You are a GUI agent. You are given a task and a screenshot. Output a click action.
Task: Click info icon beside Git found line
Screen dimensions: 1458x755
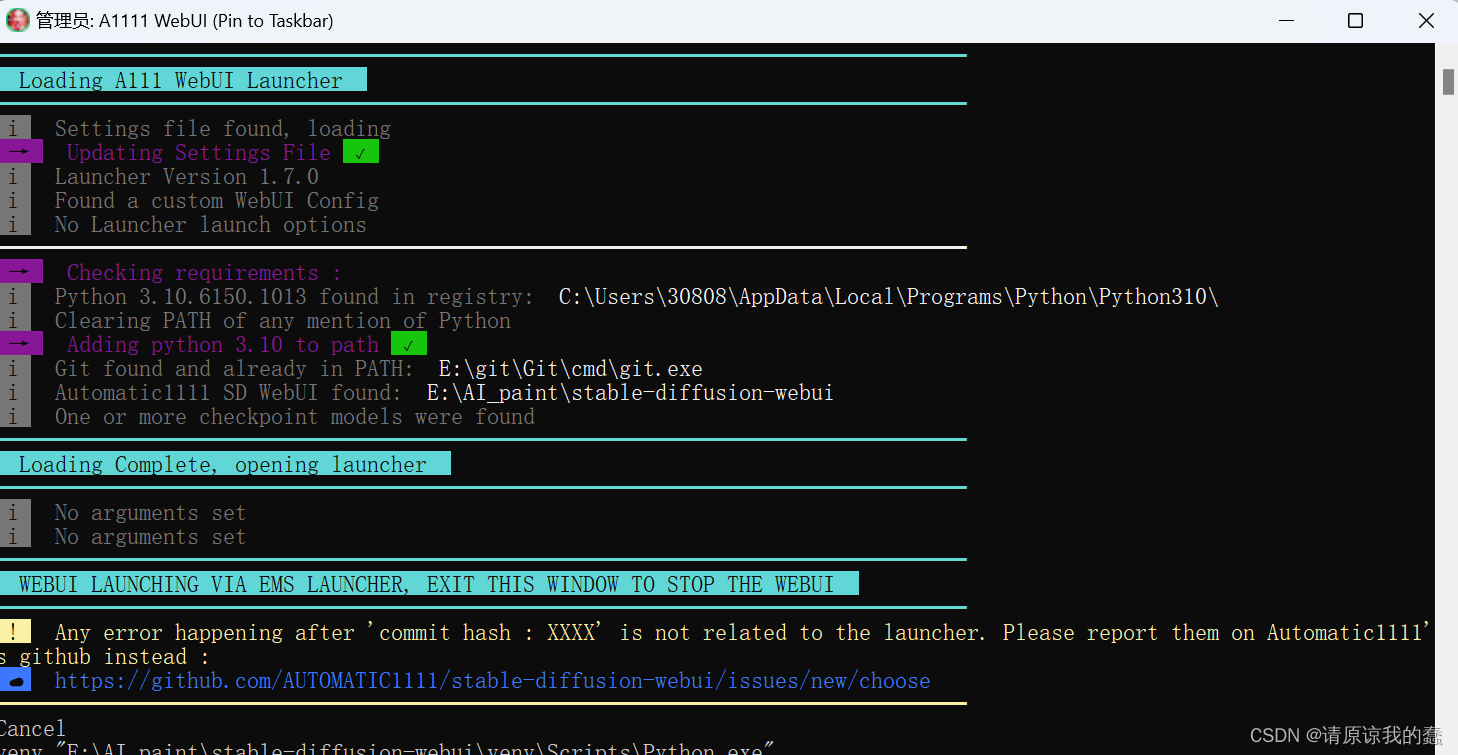pos(14,369)
